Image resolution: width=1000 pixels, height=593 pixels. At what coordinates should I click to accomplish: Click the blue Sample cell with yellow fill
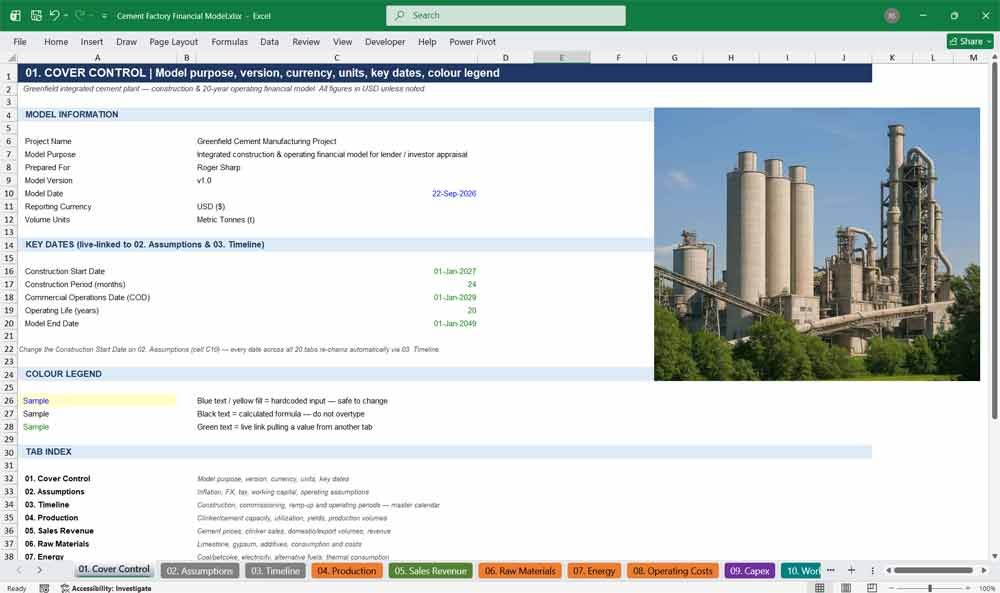pyautogui.click(x=98, y=400)
